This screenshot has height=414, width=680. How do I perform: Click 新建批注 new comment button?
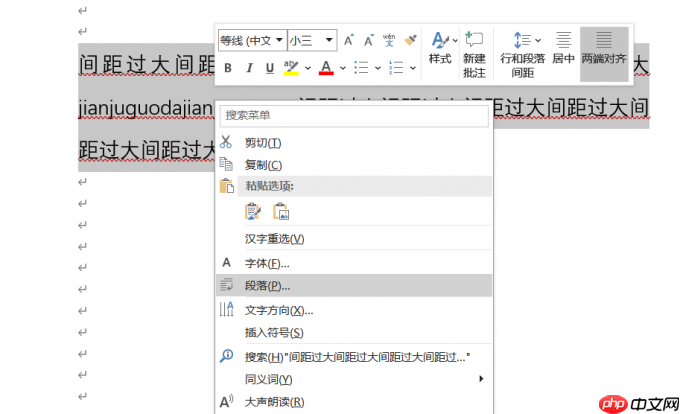tap(474, 55)
